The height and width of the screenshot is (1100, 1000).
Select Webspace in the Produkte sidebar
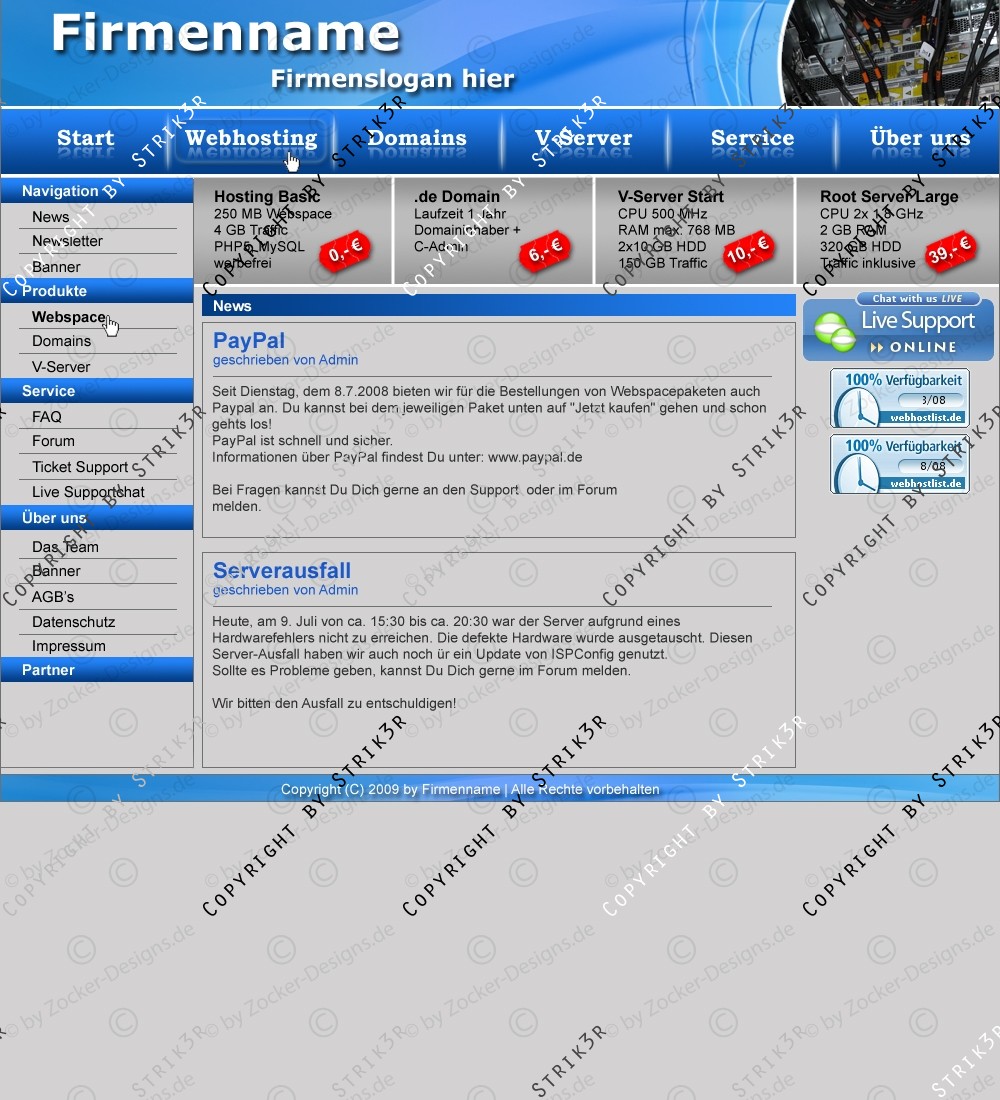tap(68, 317)
